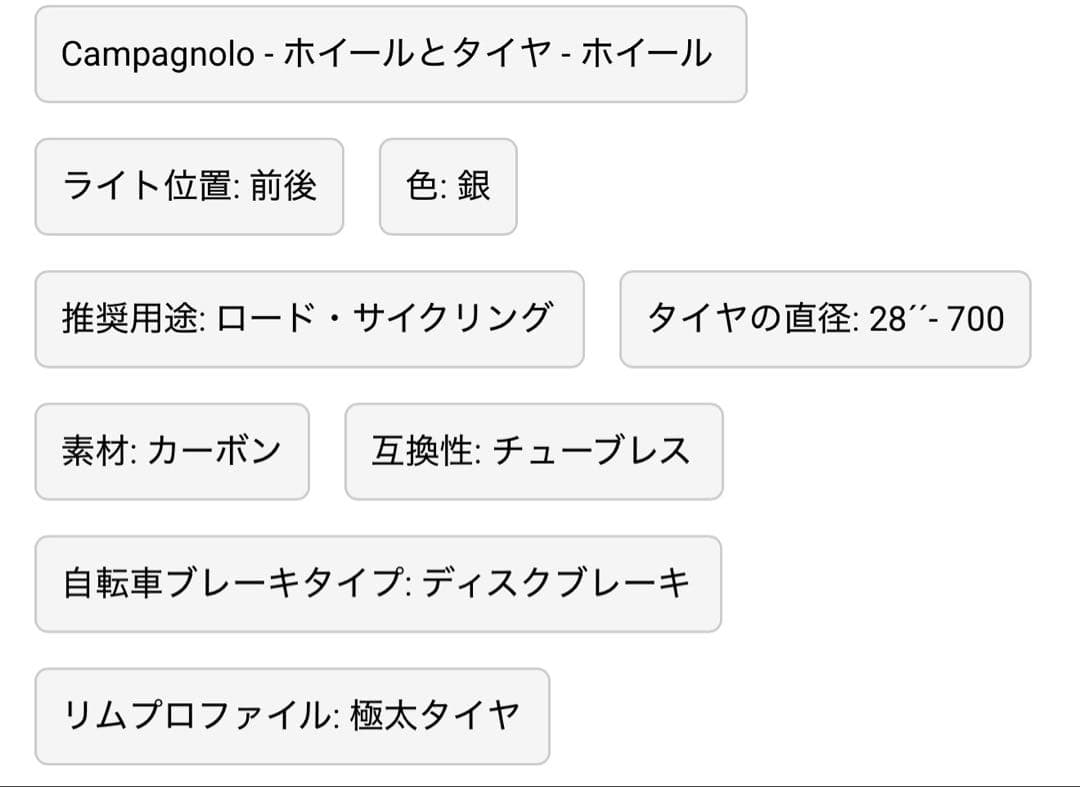Click the リムプロファイル: 極太タイヤ chip
This screenshot has height=787, width=1080.
pyautogui.click(x=292, y=716)
